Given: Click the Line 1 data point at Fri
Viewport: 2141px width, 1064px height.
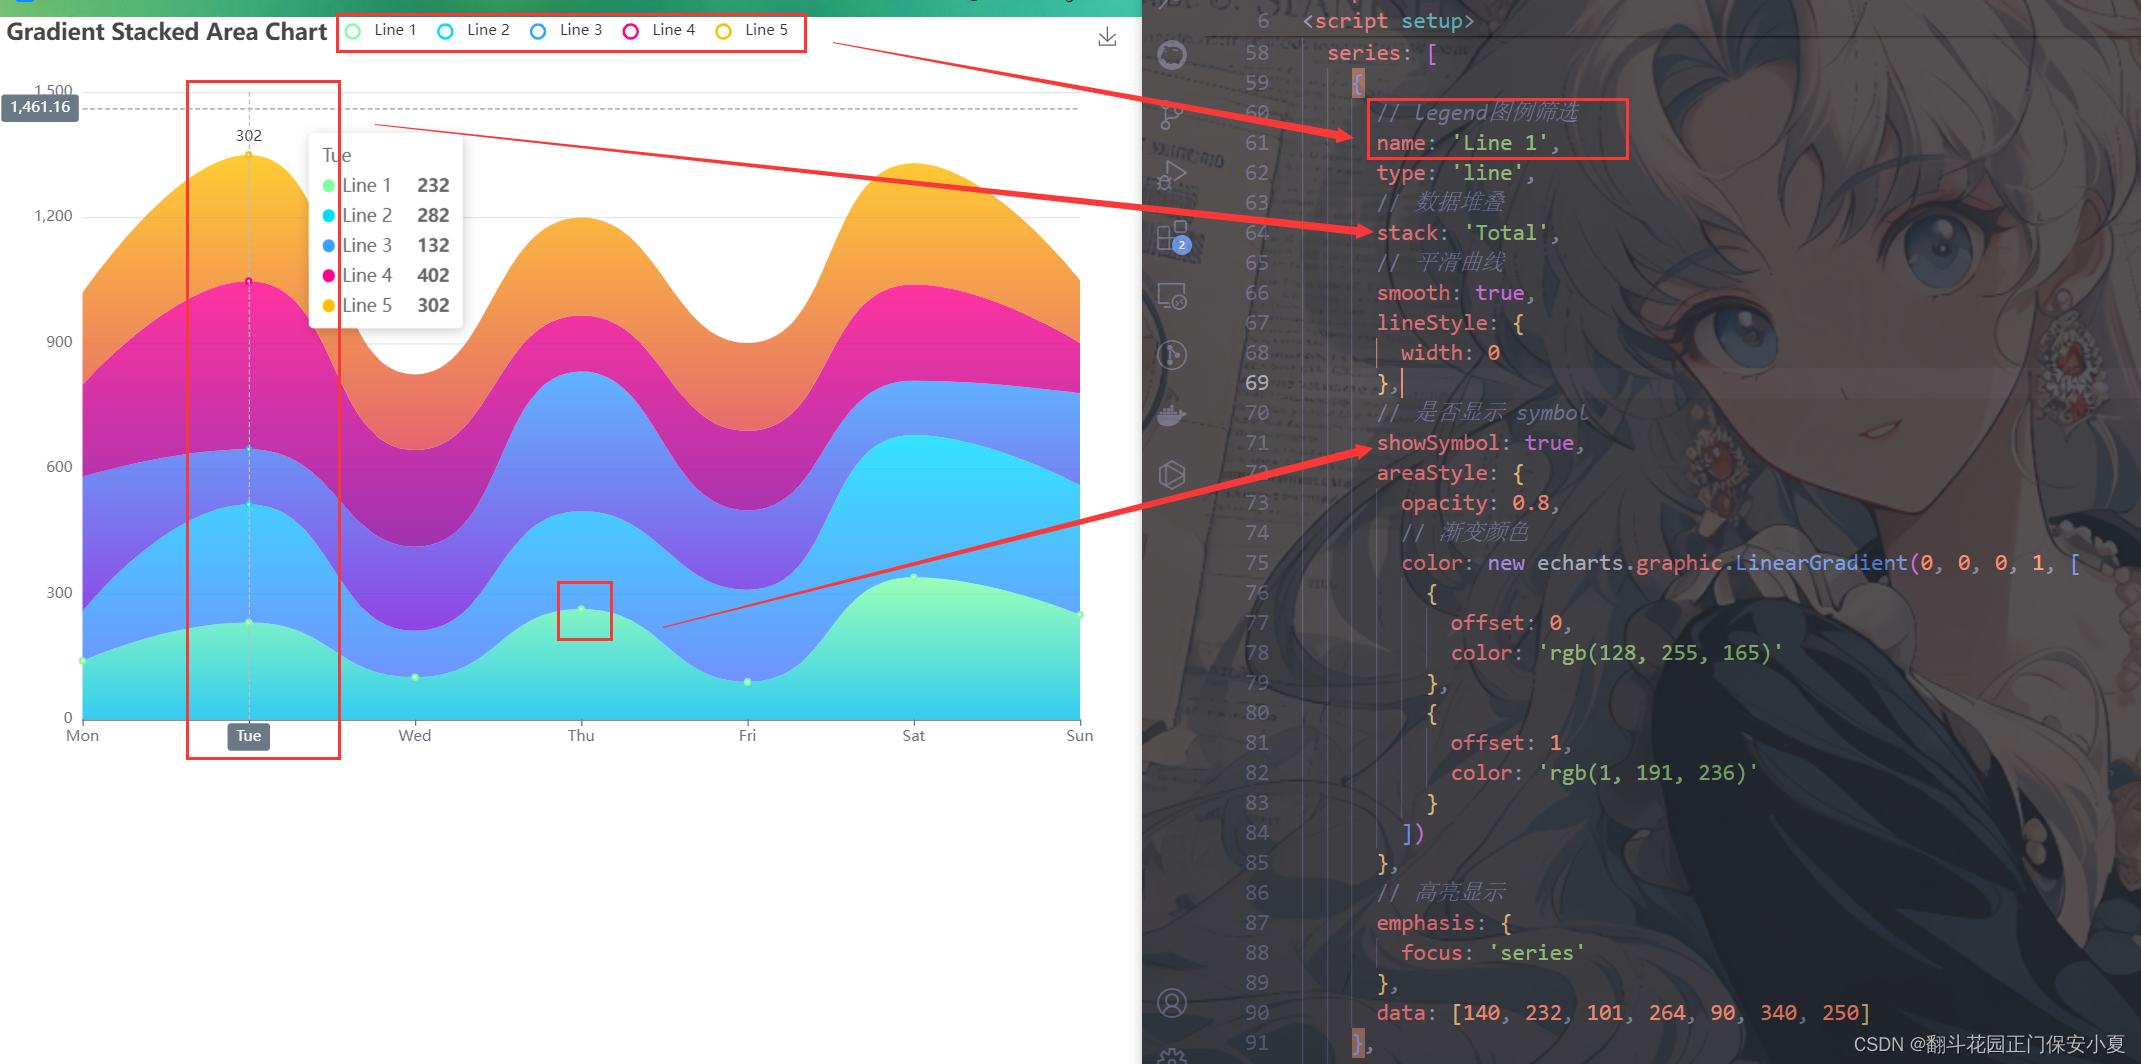Looking at the screenshot, I should click(x=747, y=682).
